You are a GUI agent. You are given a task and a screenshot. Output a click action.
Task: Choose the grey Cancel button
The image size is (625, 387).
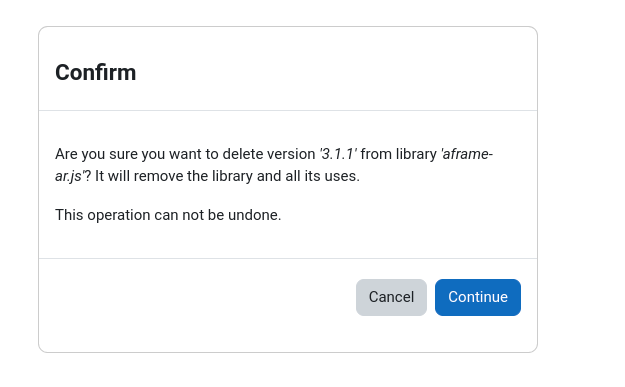[x=391, y=297]
